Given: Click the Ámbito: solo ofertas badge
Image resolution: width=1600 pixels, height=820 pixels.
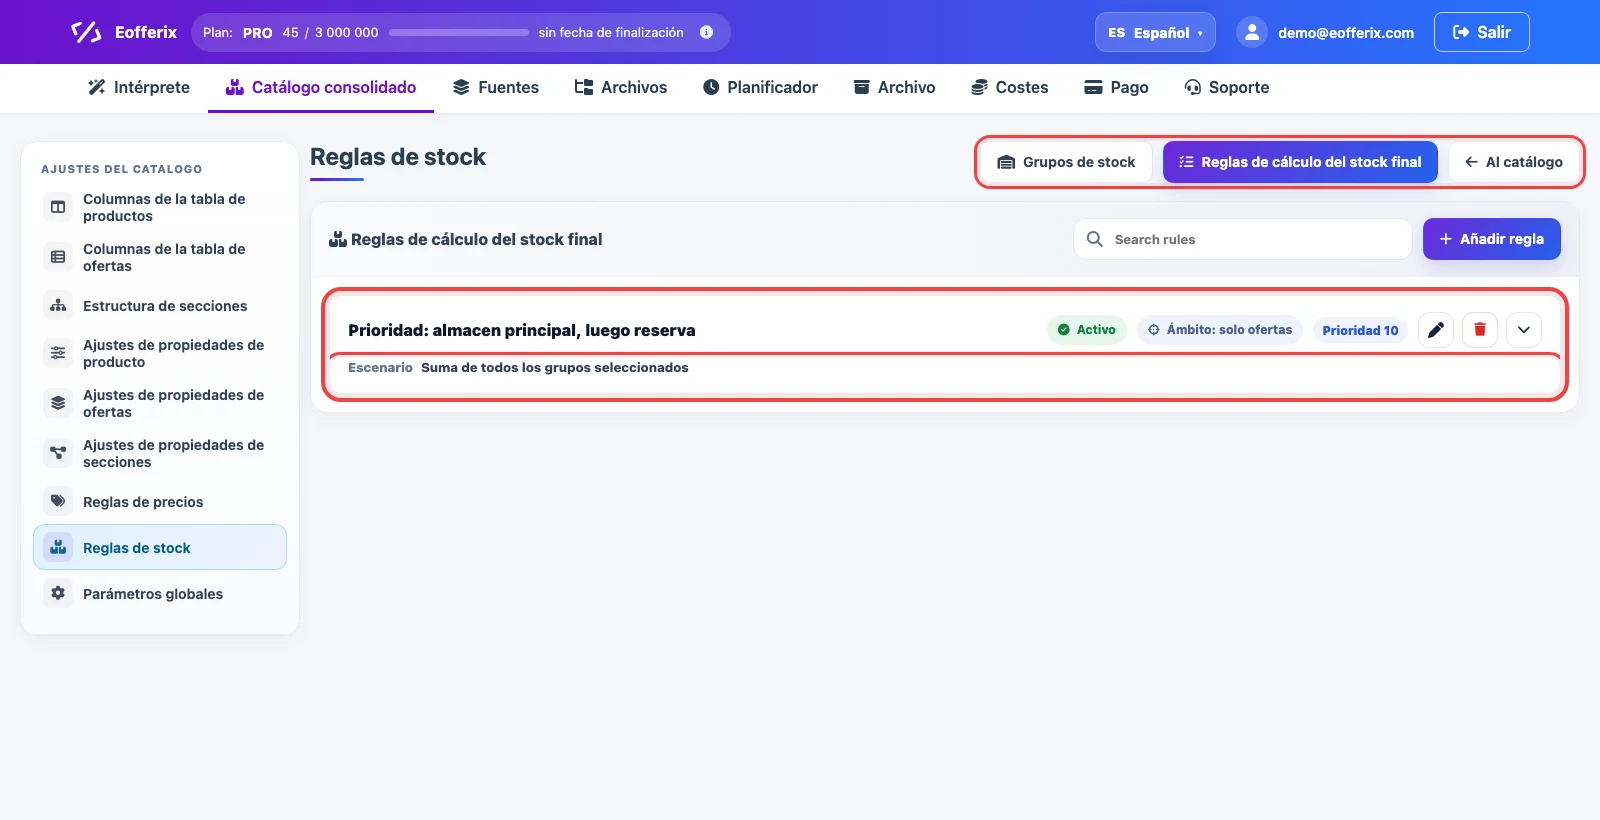Looking at the screenshot, I should (1219, 330).
